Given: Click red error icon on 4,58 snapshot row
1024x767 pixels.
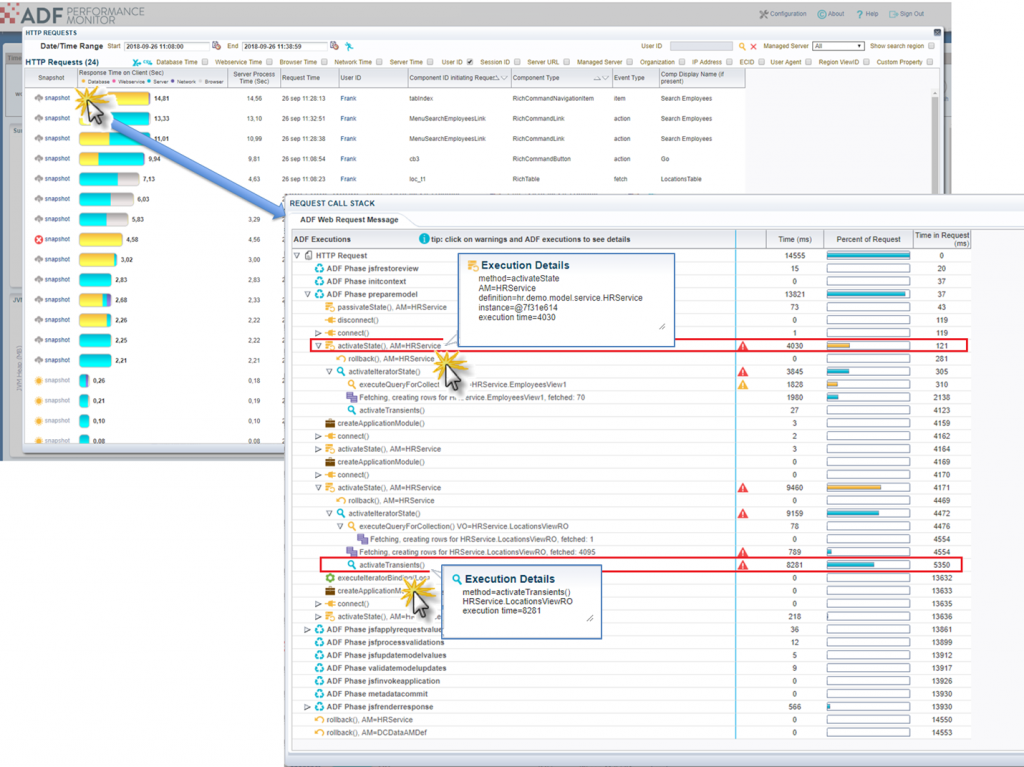Looking at the screenshot, I should pyautogui.click(x=39, y=239).
